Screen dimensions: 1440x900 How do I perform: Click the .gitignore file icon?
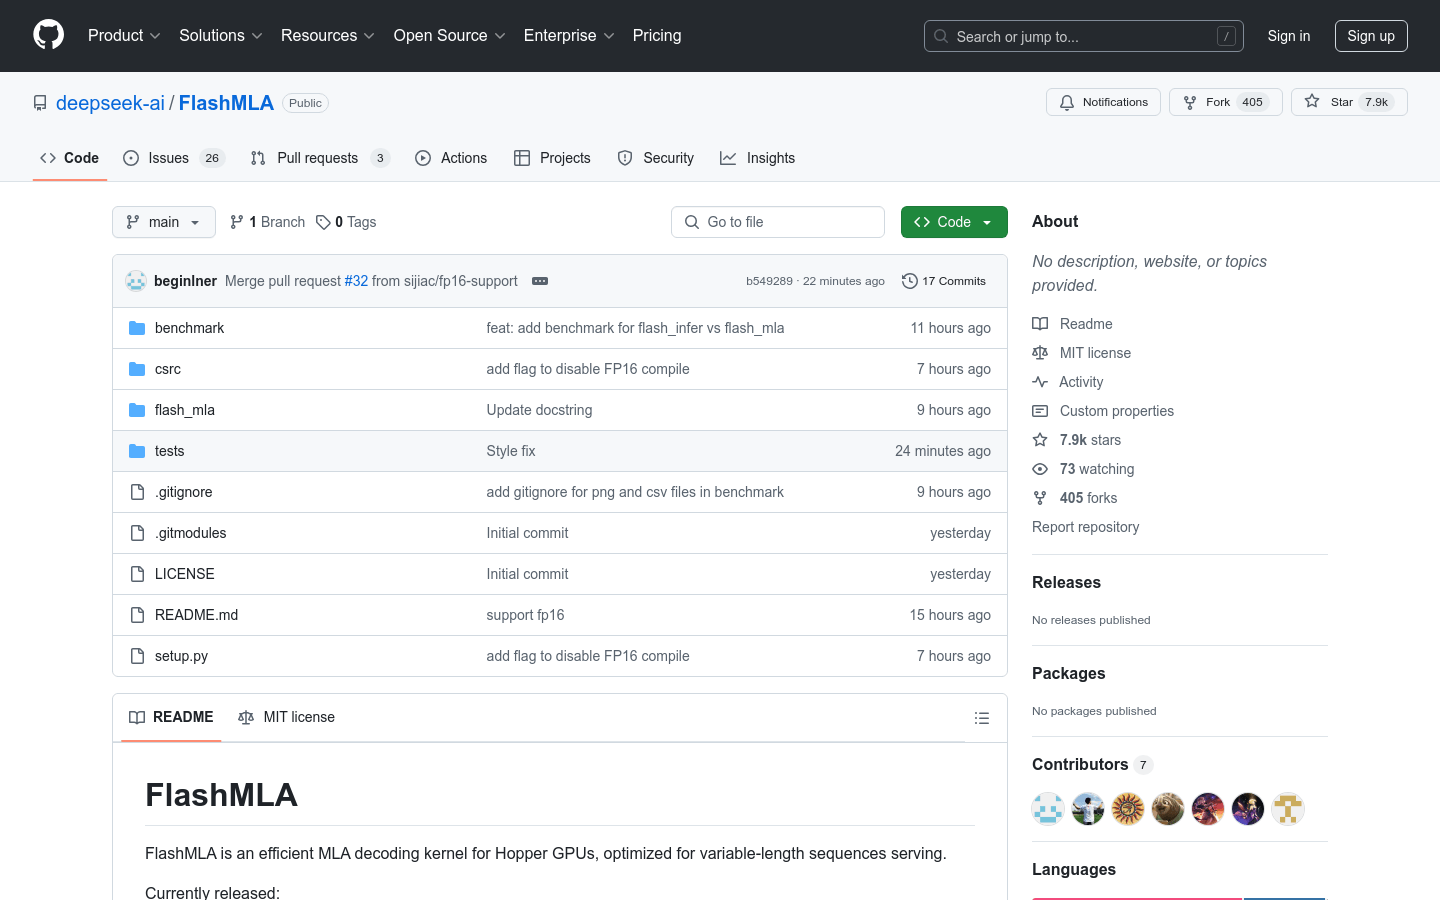pos(137,492)
